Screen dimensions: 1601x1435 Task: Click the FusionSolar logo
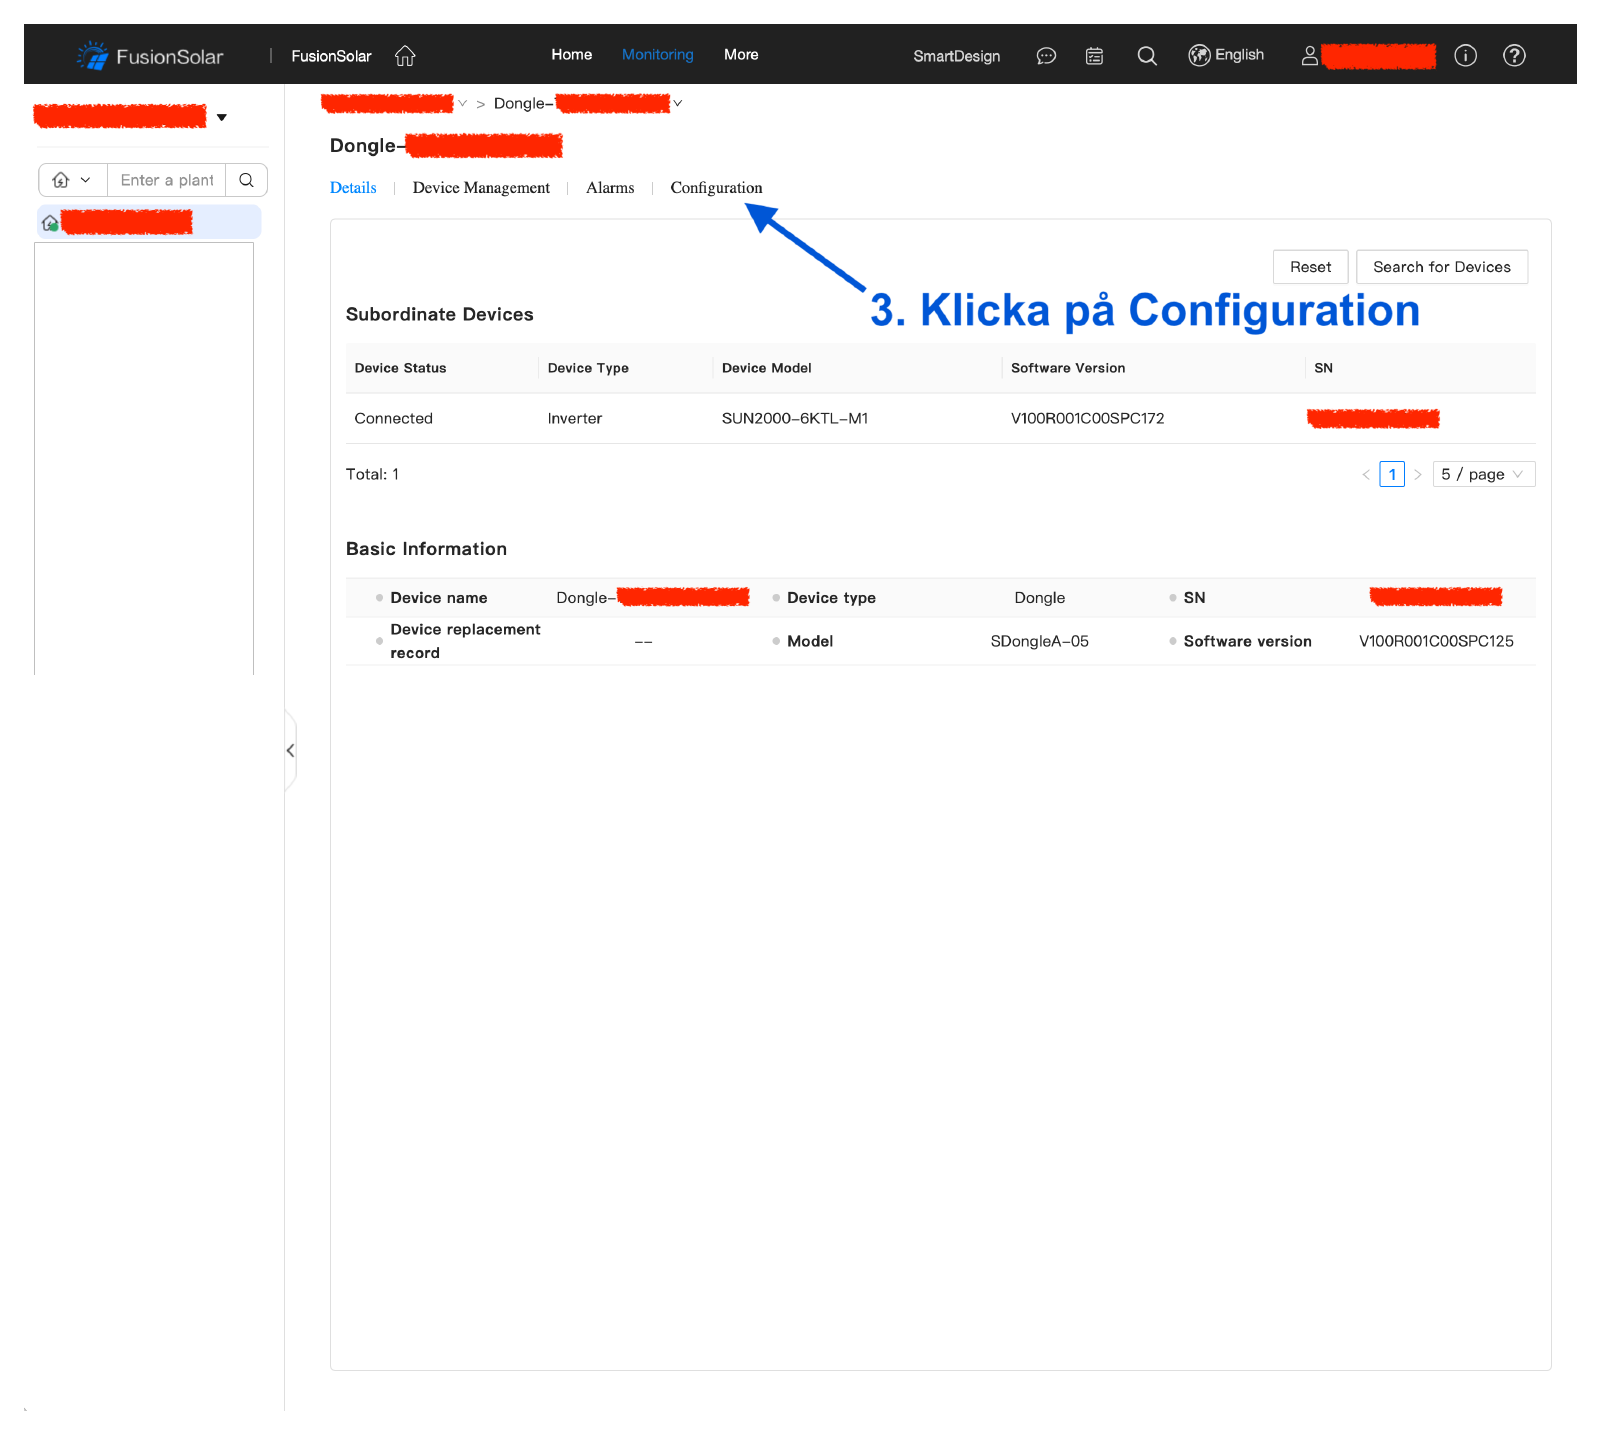pos(150,56)
